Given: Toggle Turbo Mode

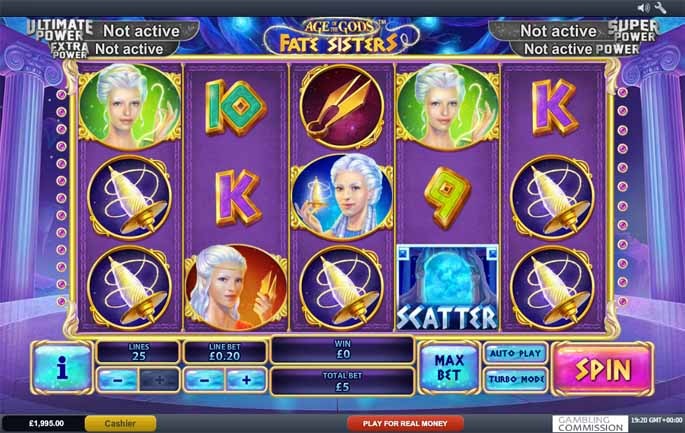Looking at the screenshot, I should [515, 379].
